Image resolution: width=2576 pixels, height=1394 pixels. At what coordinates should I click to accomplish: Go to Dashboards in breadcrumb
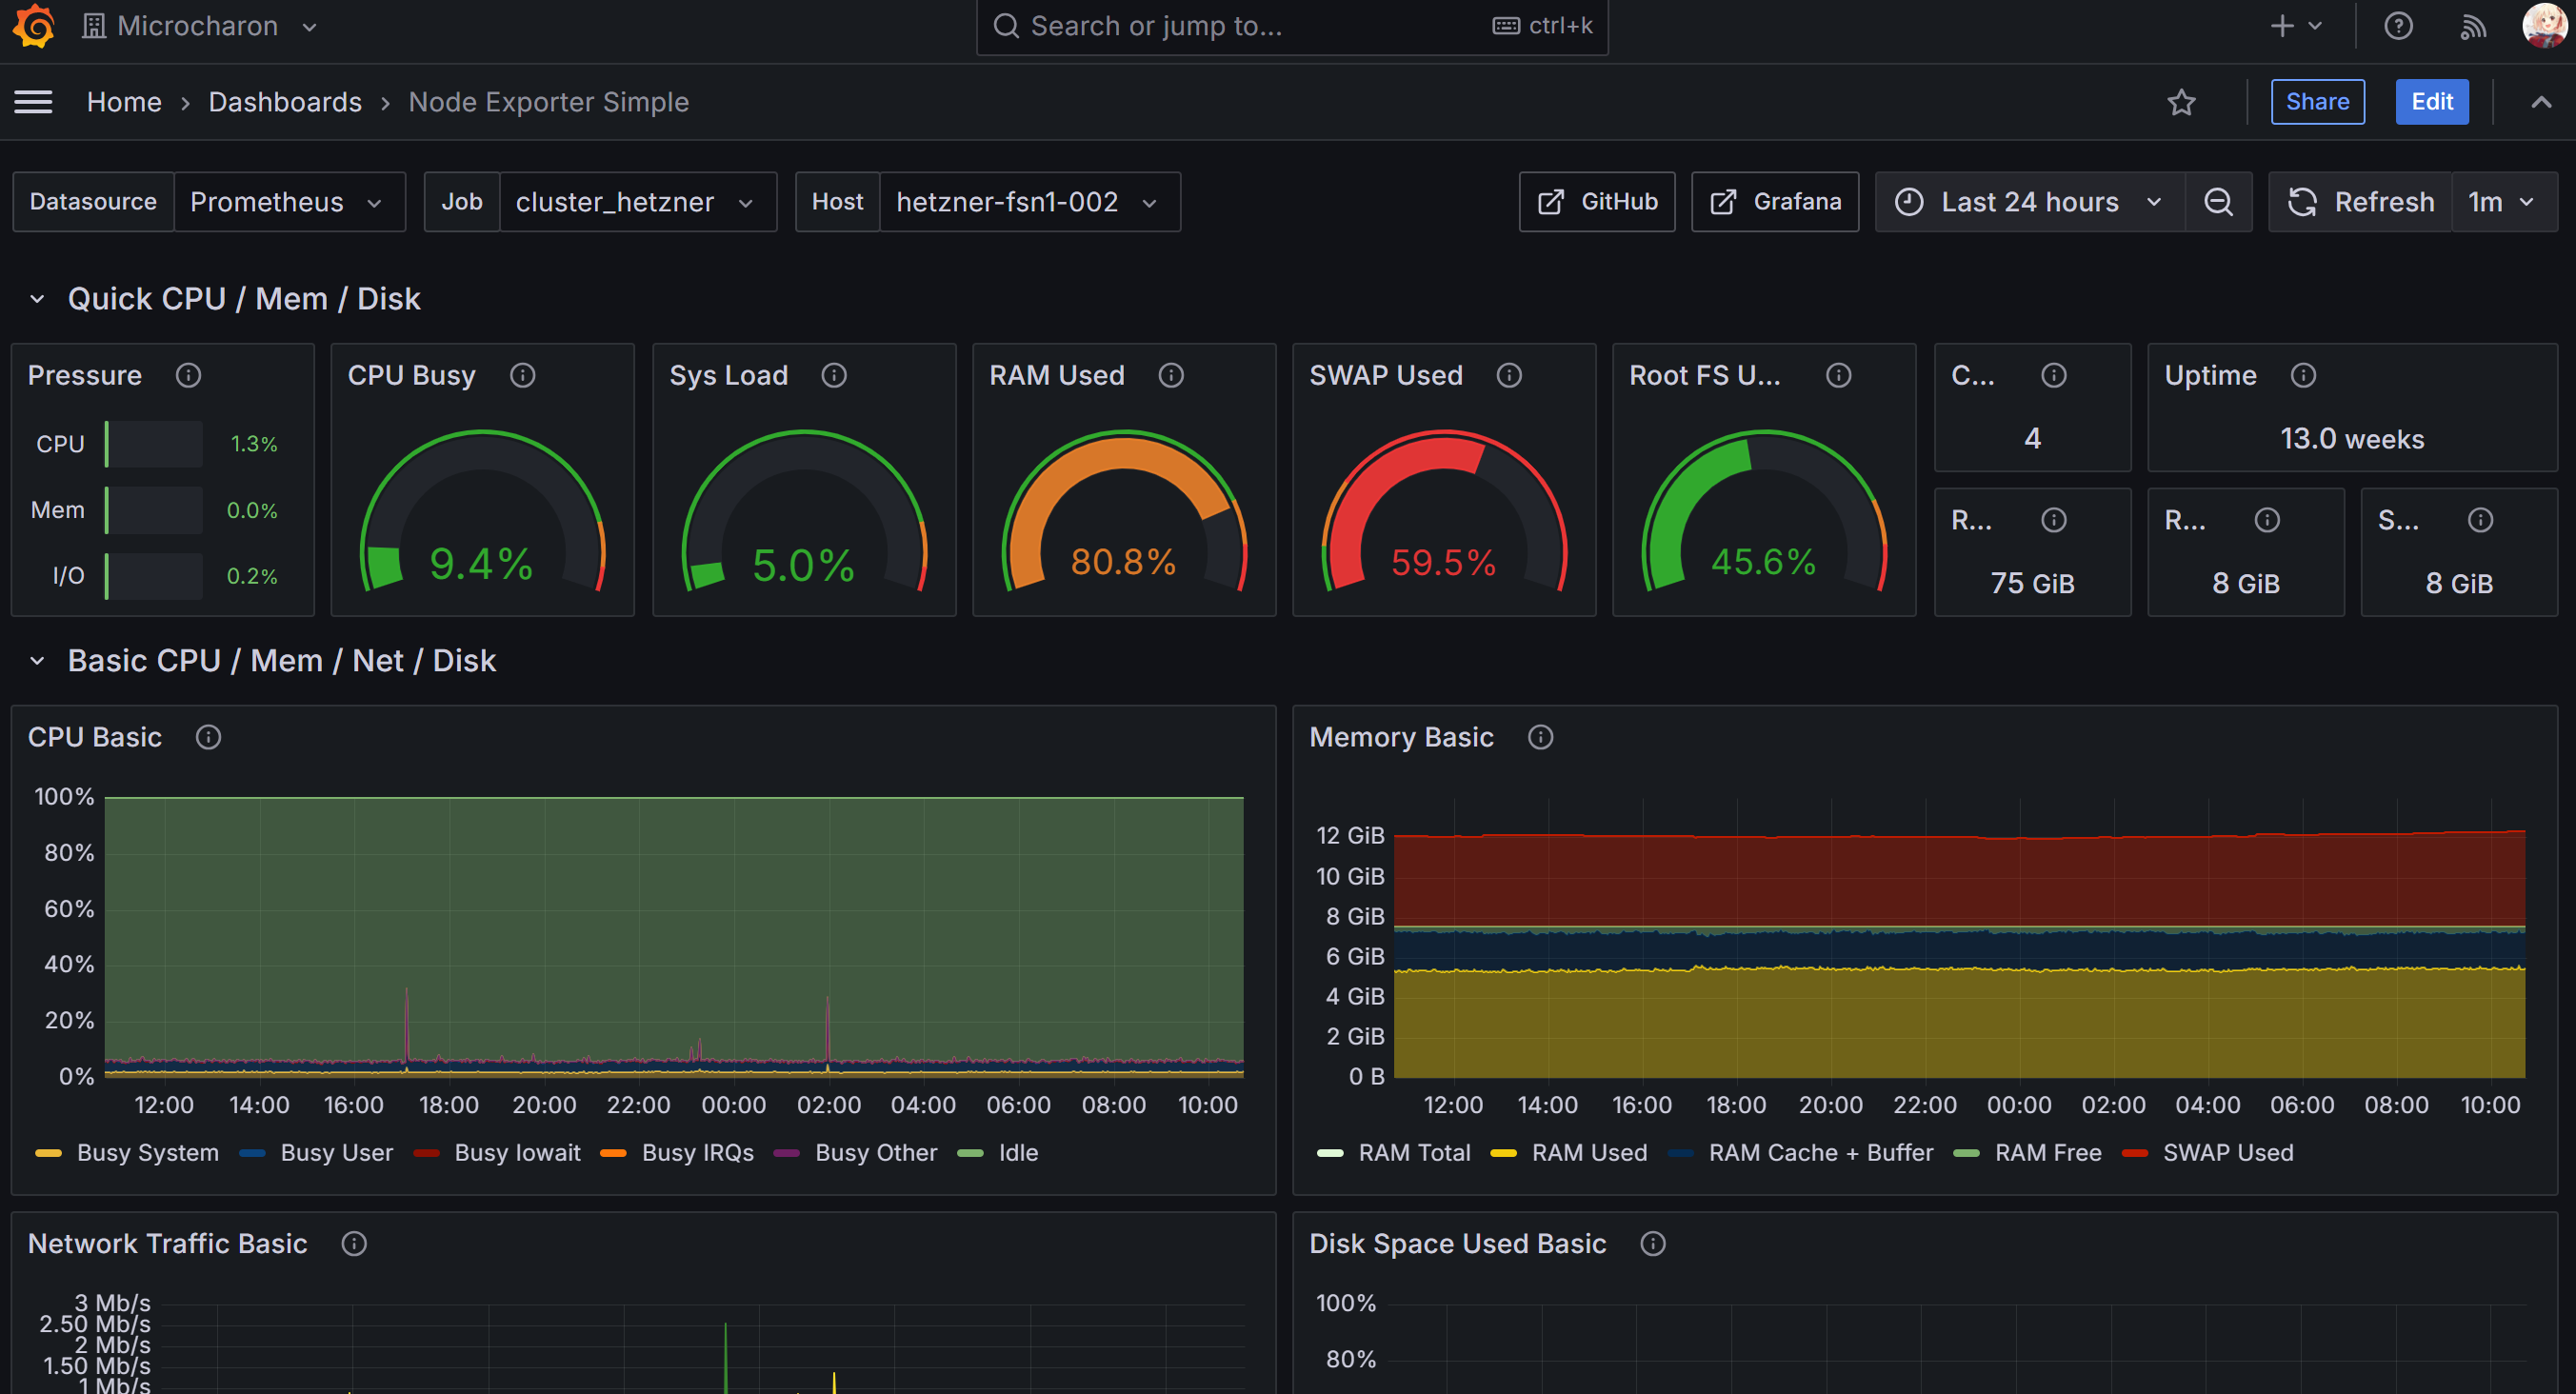285,102
